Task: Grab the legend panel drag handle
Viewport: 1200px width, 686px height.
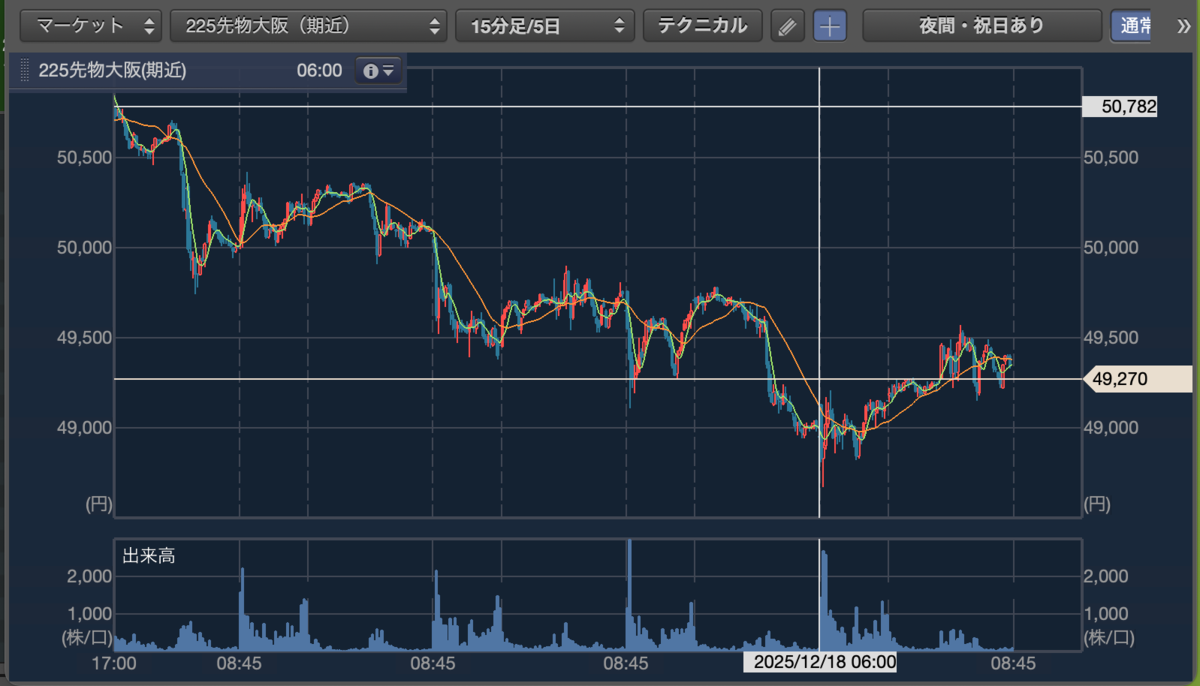Action: [24, 71]
